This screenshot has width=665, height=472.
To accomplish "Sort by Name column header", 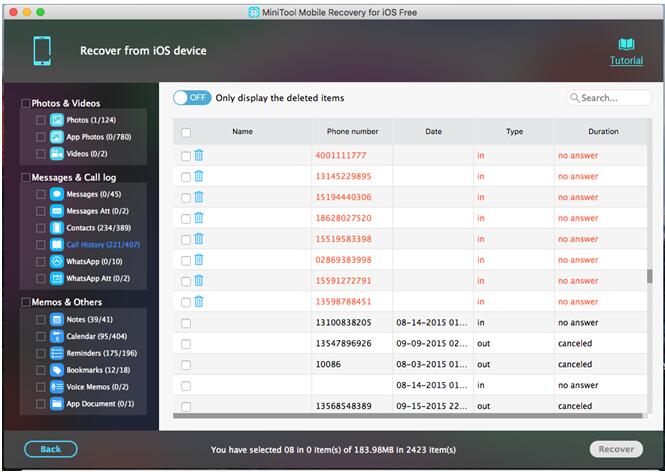I will coord(243,131).
